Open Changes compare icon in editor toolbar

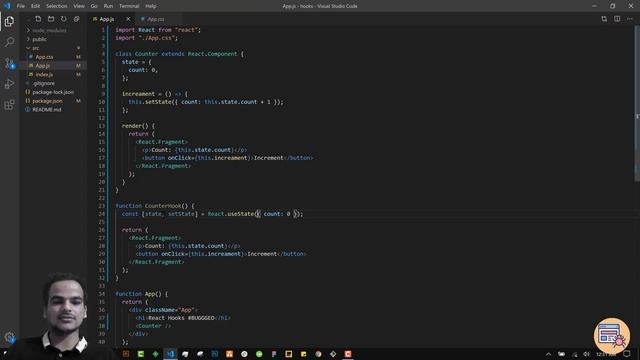604,19
